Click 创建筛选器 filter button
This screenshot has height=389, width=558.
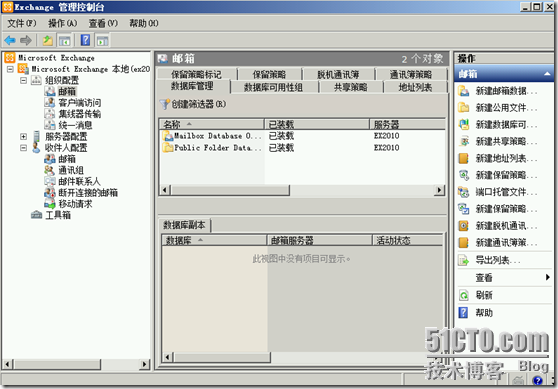click(193, 104)
